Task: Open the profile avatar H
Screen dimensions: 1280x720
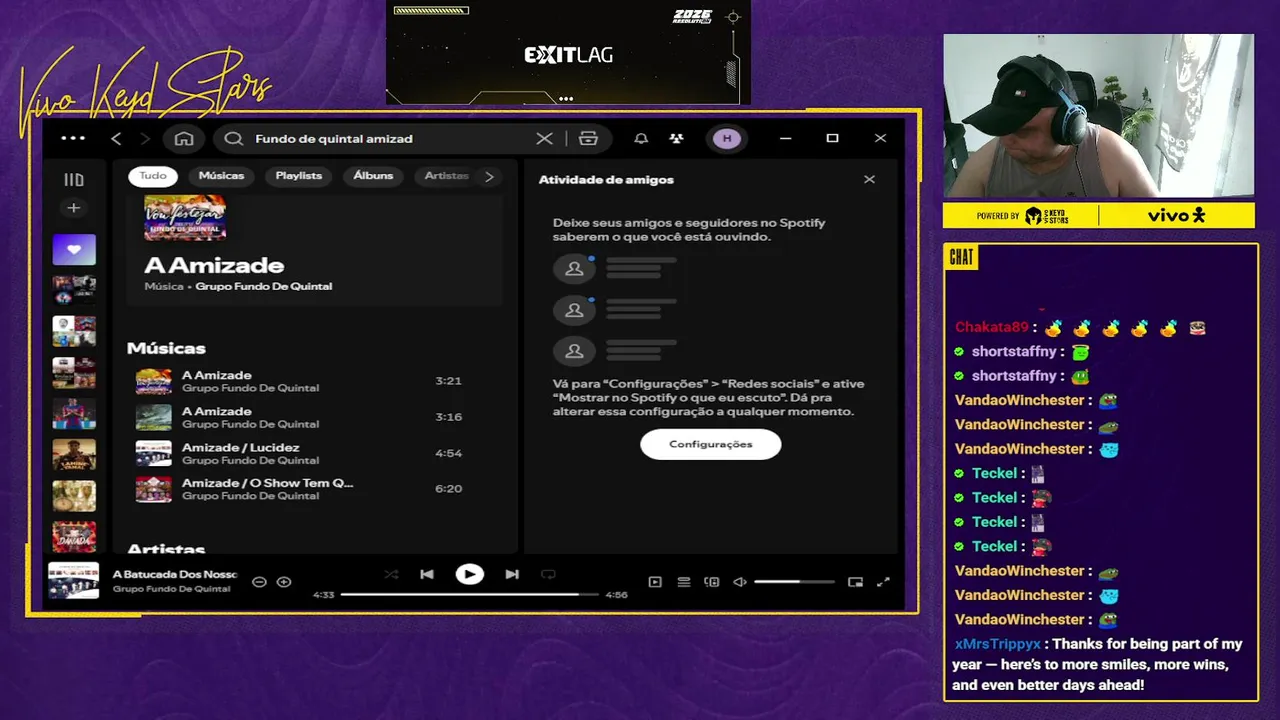Action: [x=727, y=139]
